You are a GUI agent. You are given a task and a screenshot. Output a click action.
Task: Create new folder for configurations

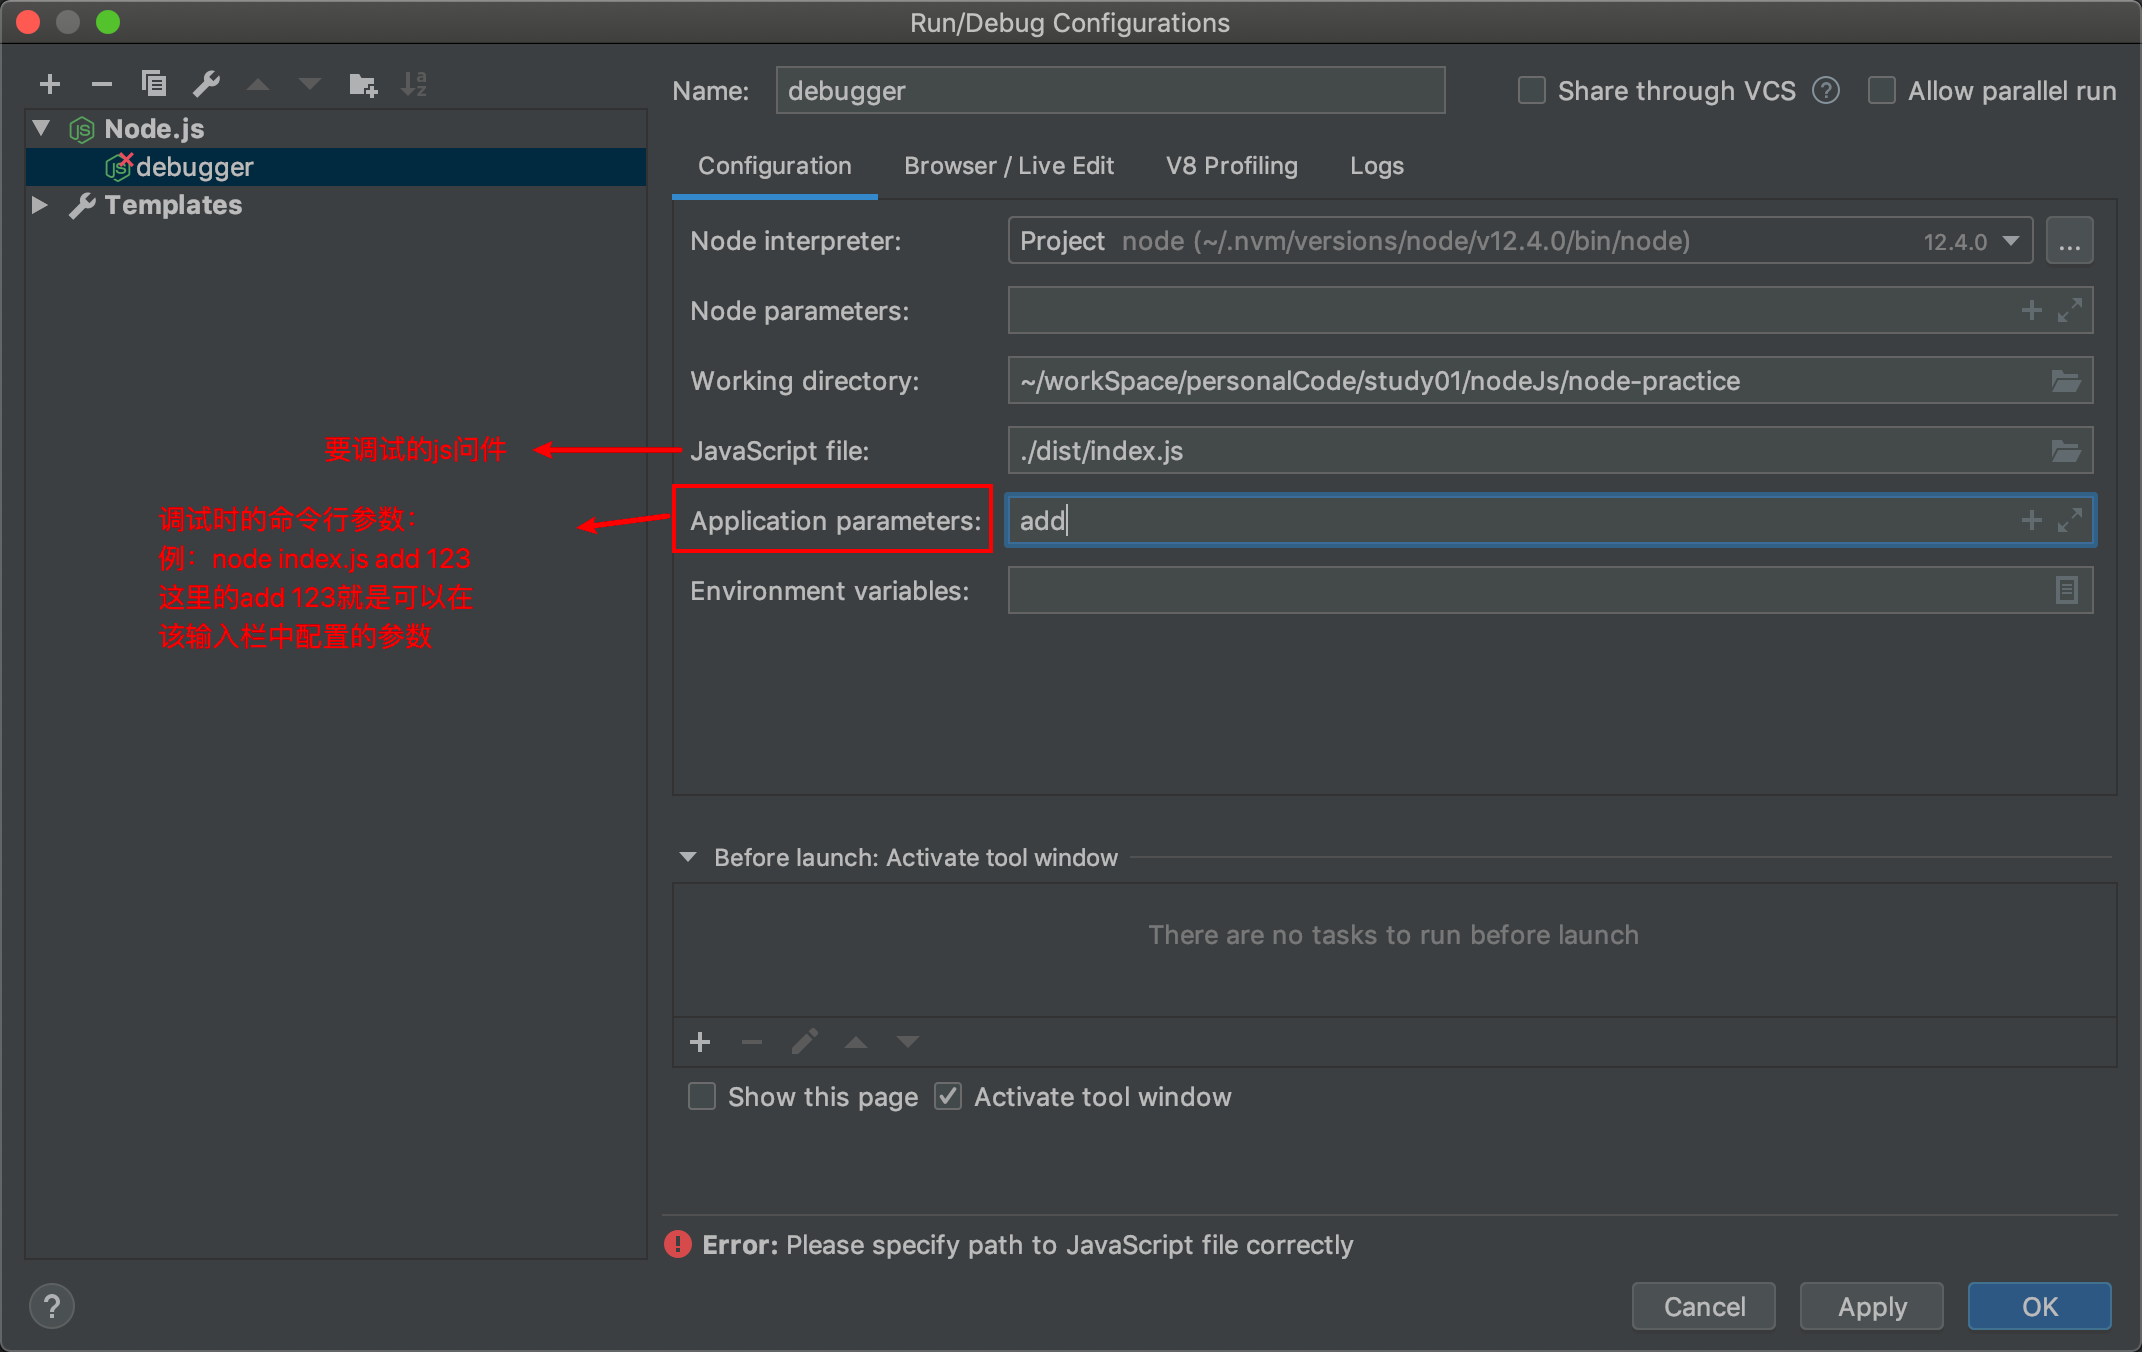(362, 85)
